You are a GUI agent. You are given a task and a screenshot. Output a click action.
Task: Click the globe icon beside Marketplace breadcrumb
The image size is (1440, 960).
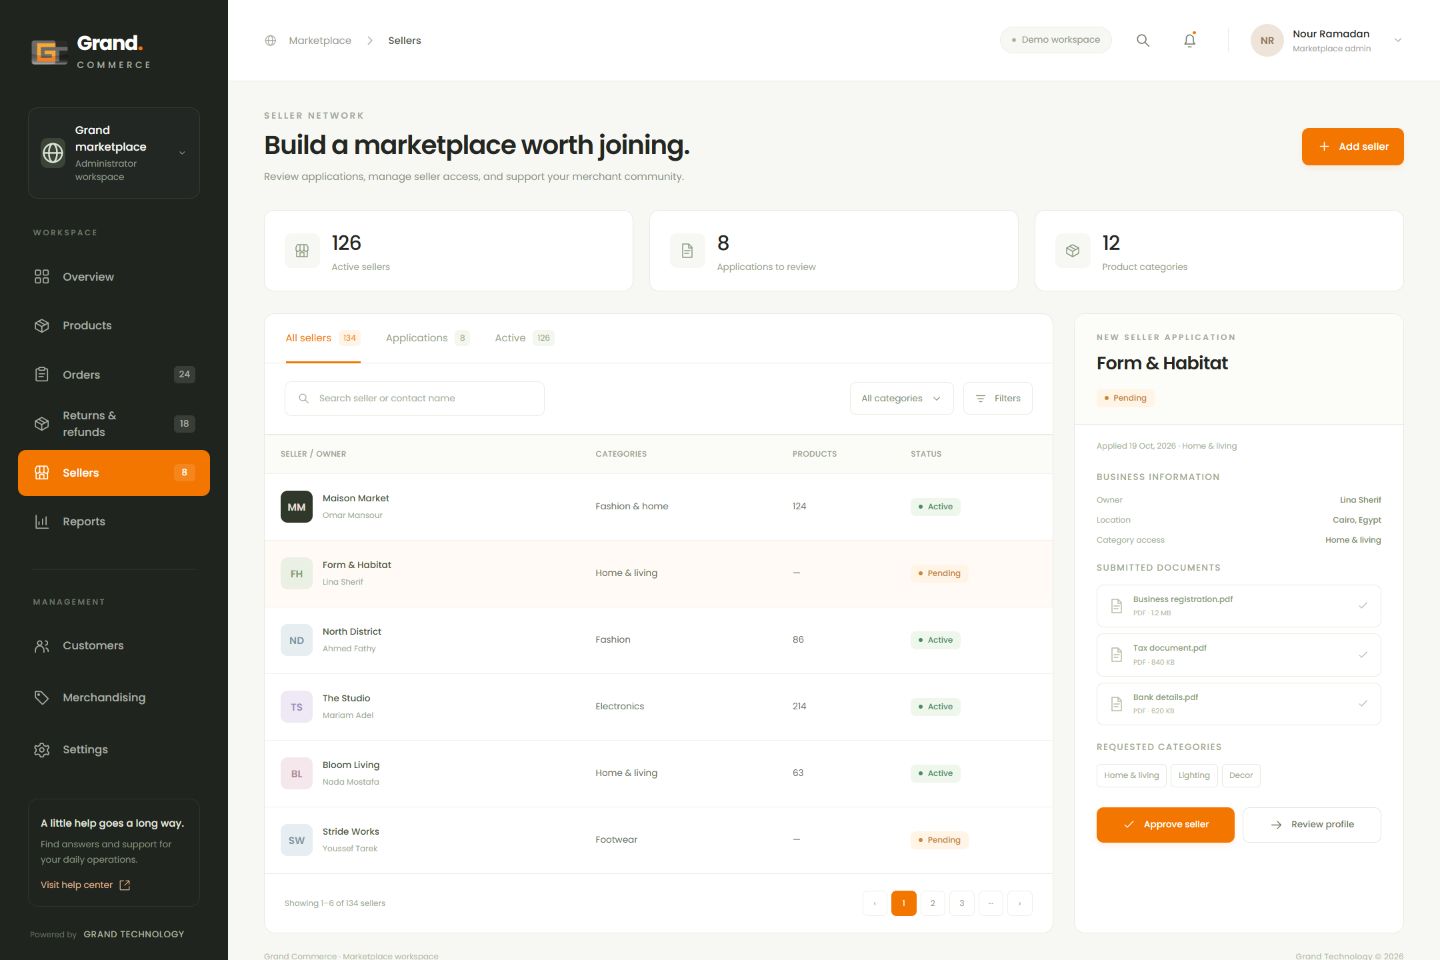point(270,41)
